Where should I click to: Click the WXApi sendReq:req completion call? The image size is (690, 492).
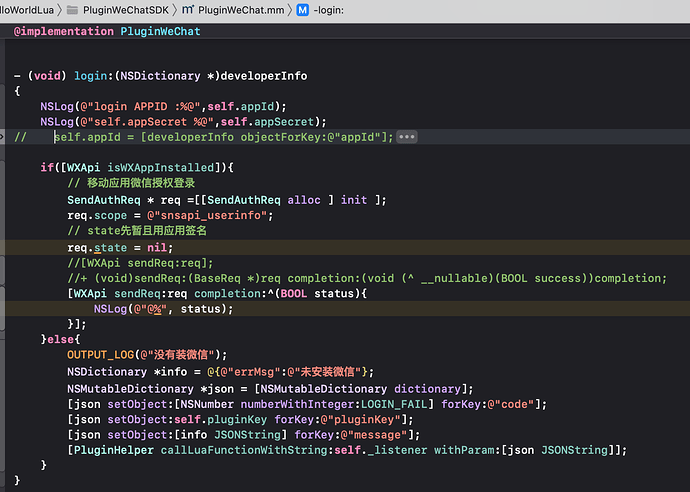(217, 294)
